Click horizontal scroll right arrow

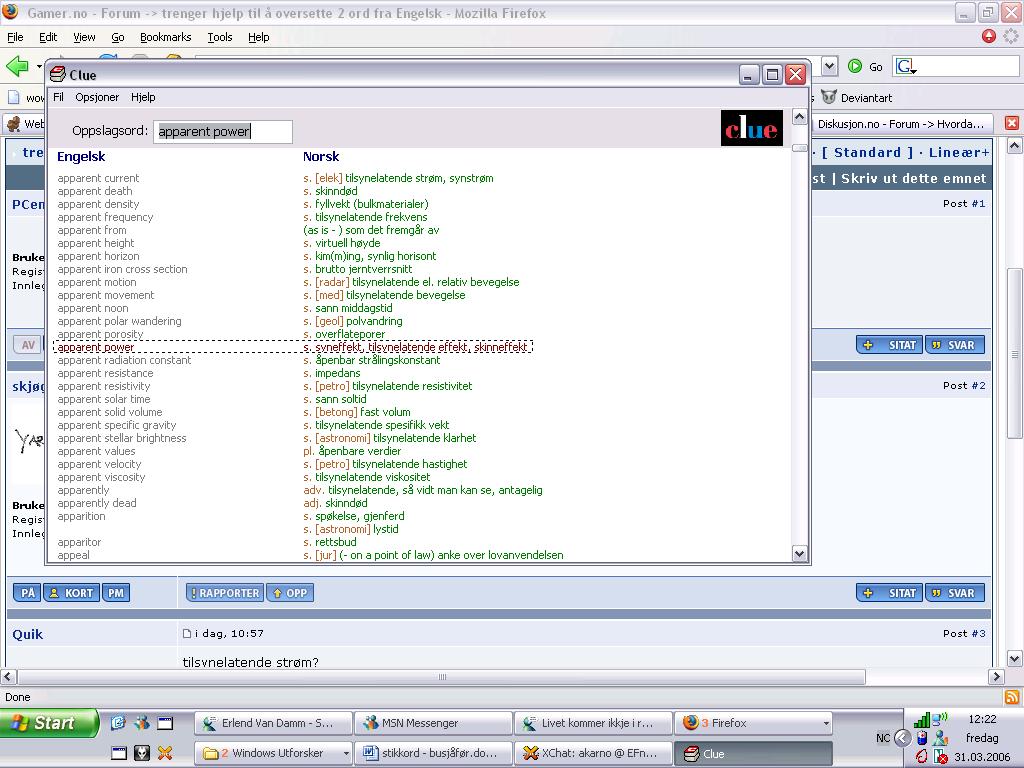[997, 677]
